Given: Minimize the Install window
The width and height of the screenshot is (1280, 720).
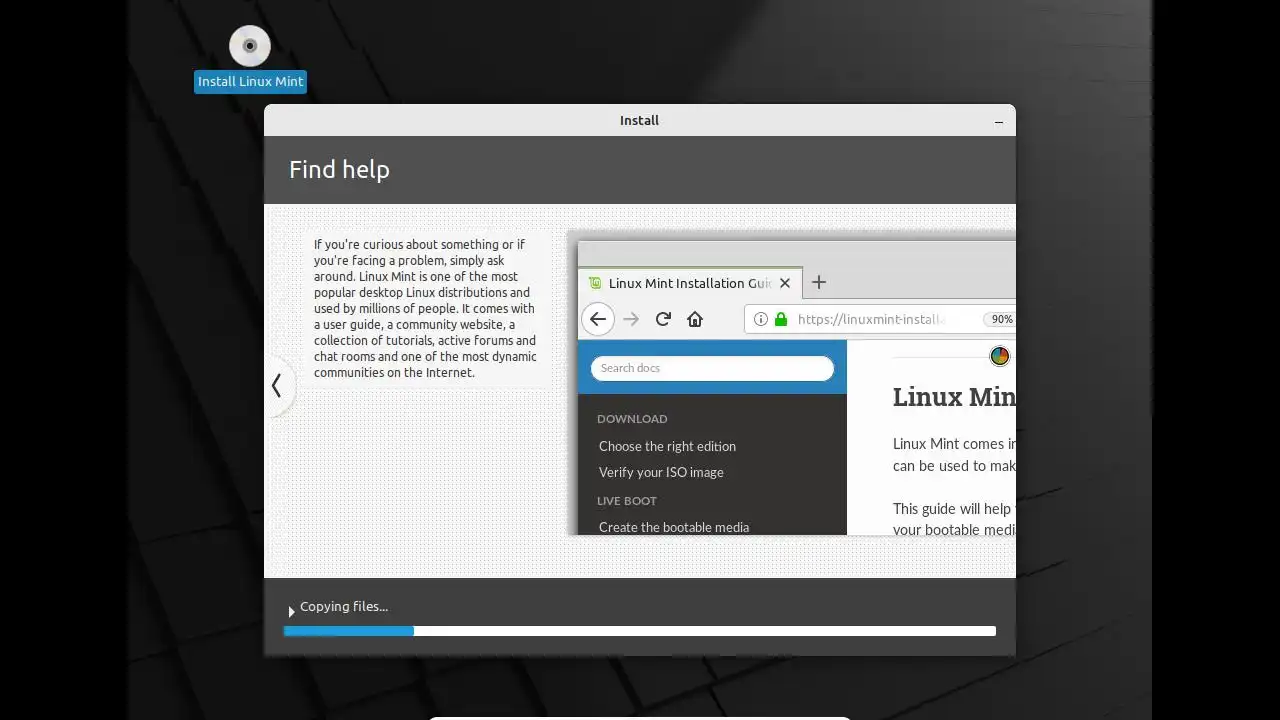Looking at the screenshot, I should click(x=998, y=121).
